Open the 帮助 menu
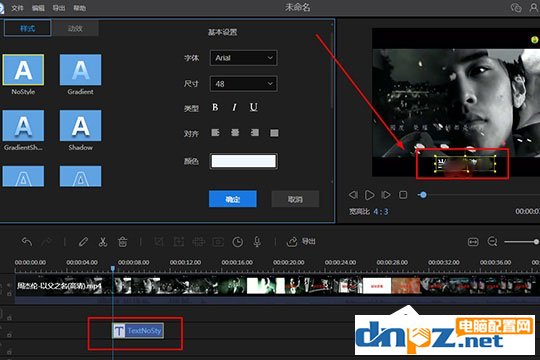 pyautogui.click(x=80, y=8)
